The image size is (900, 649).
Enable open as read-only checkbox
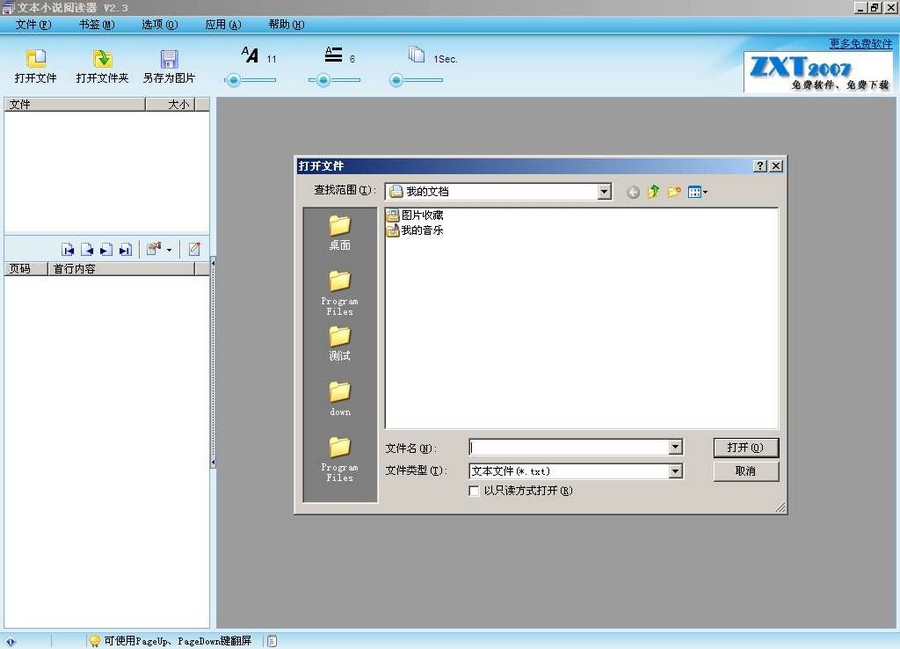(474, 491)
